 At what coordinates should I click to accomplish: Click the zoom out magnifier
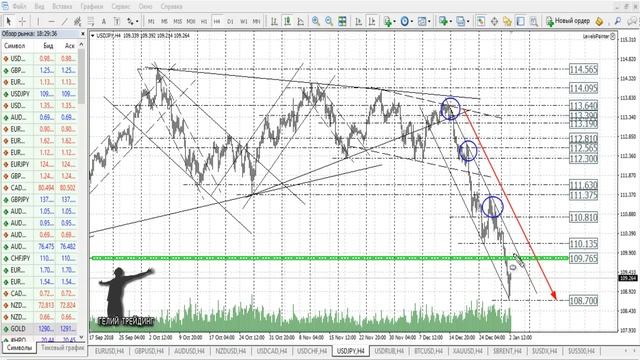coord(329,21)
